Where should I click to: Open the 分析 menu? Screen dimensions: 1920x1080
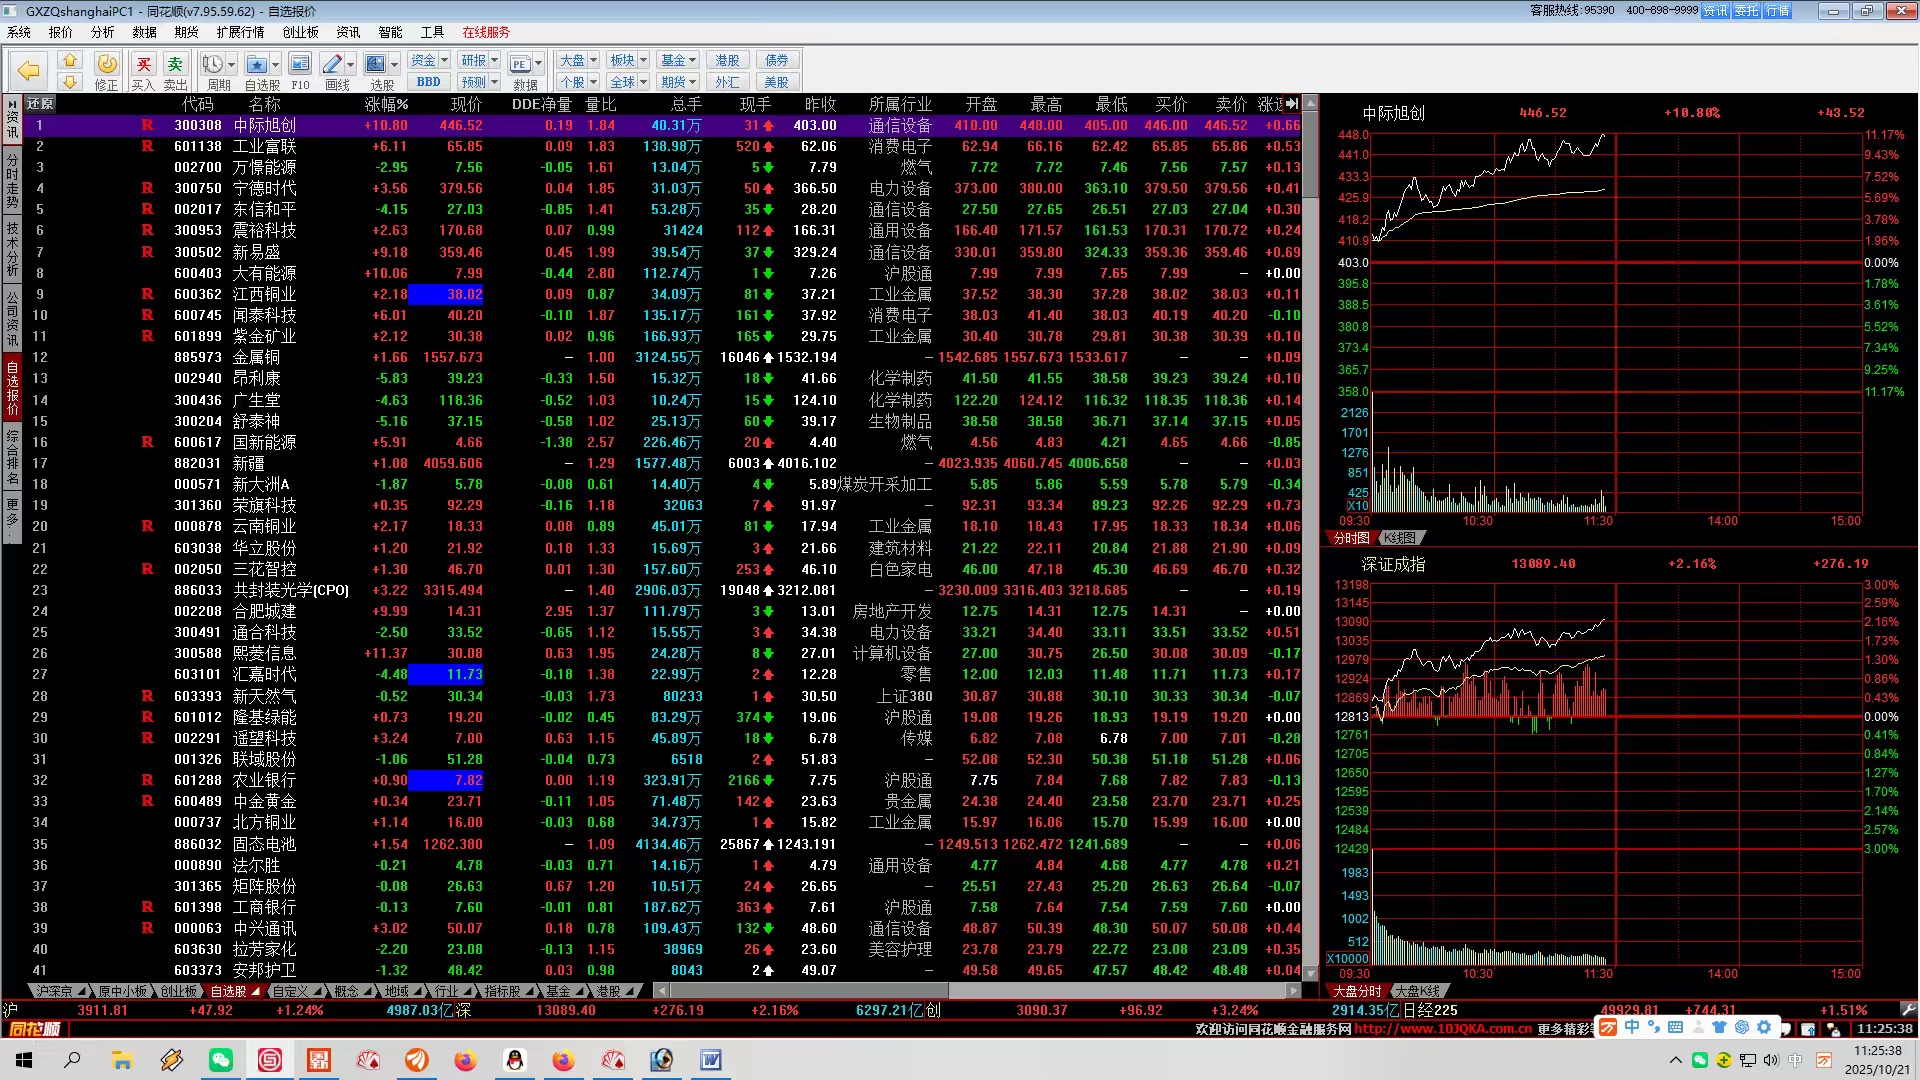click(x=102, y=32)
